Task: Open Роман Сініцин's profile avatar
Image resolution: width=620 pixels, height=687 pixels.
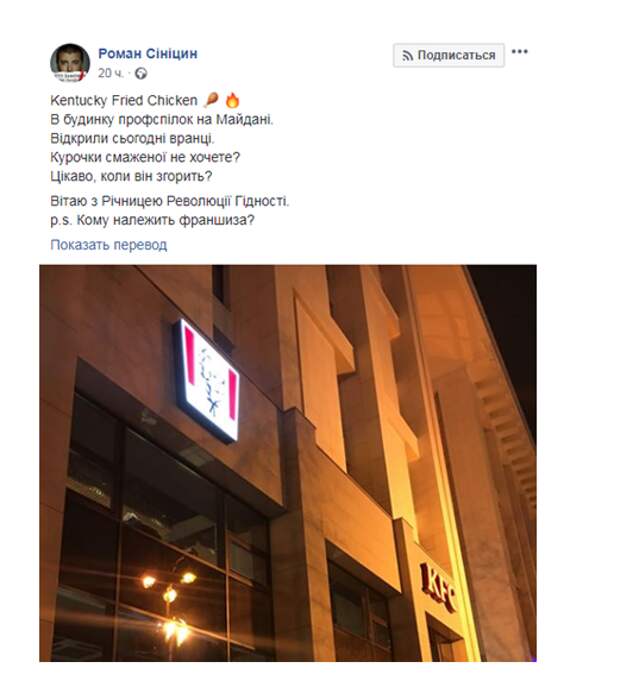Action: coord(70,62)
